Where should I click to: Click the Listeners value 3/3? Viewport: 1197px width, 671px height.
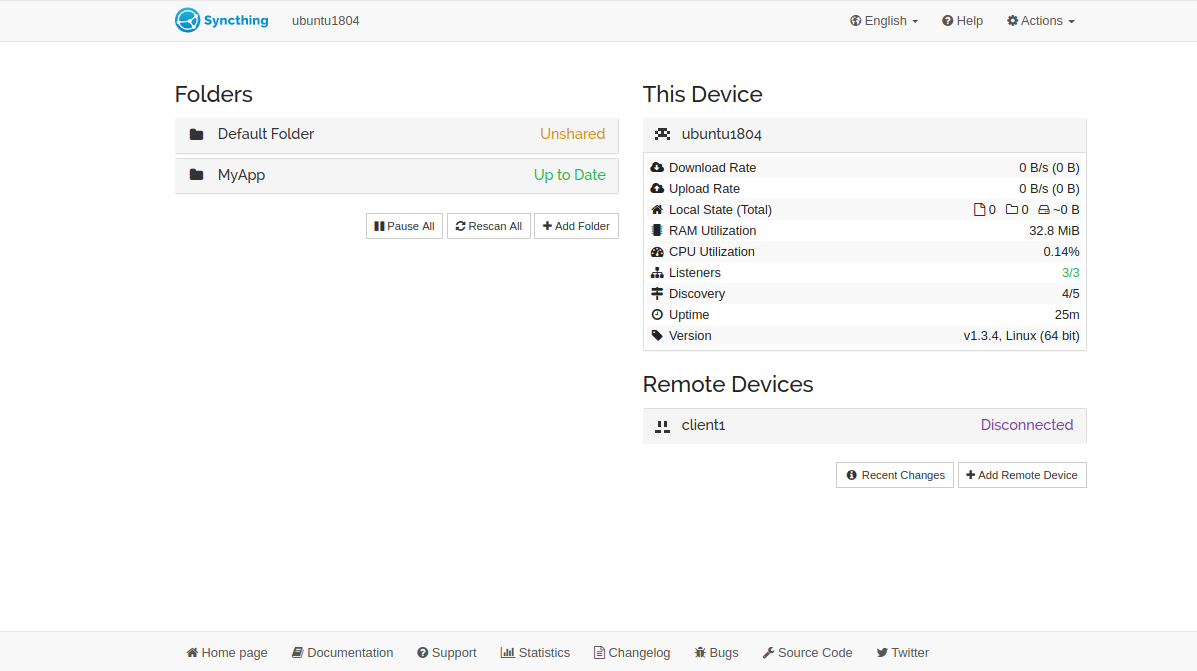pyautogui.click(x=1070, y=273)
